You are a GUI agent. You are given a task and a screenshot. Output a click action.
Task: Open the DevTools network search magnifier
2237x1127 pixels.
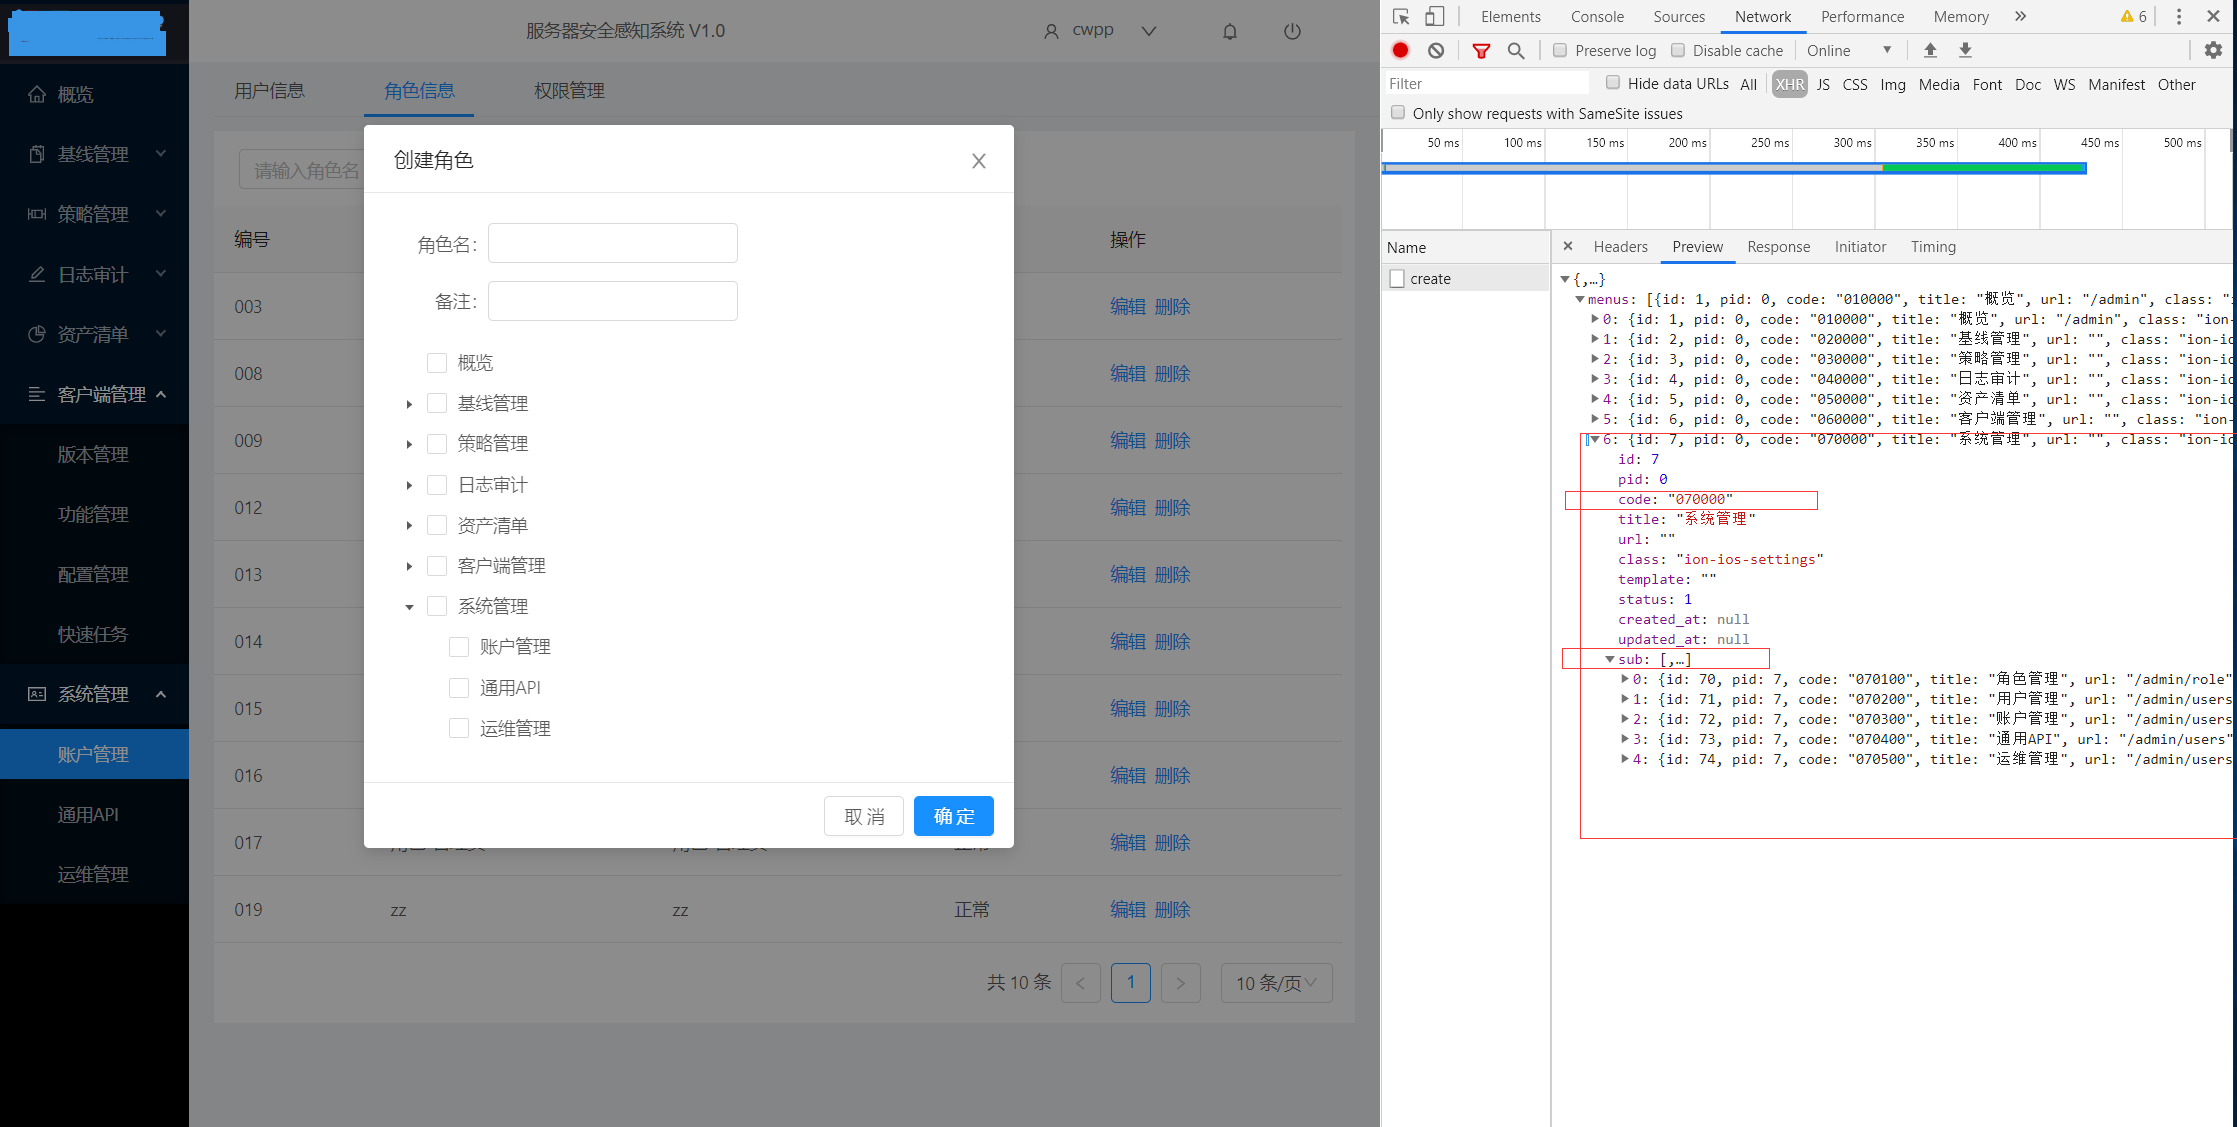click(x=1516, y=50)
